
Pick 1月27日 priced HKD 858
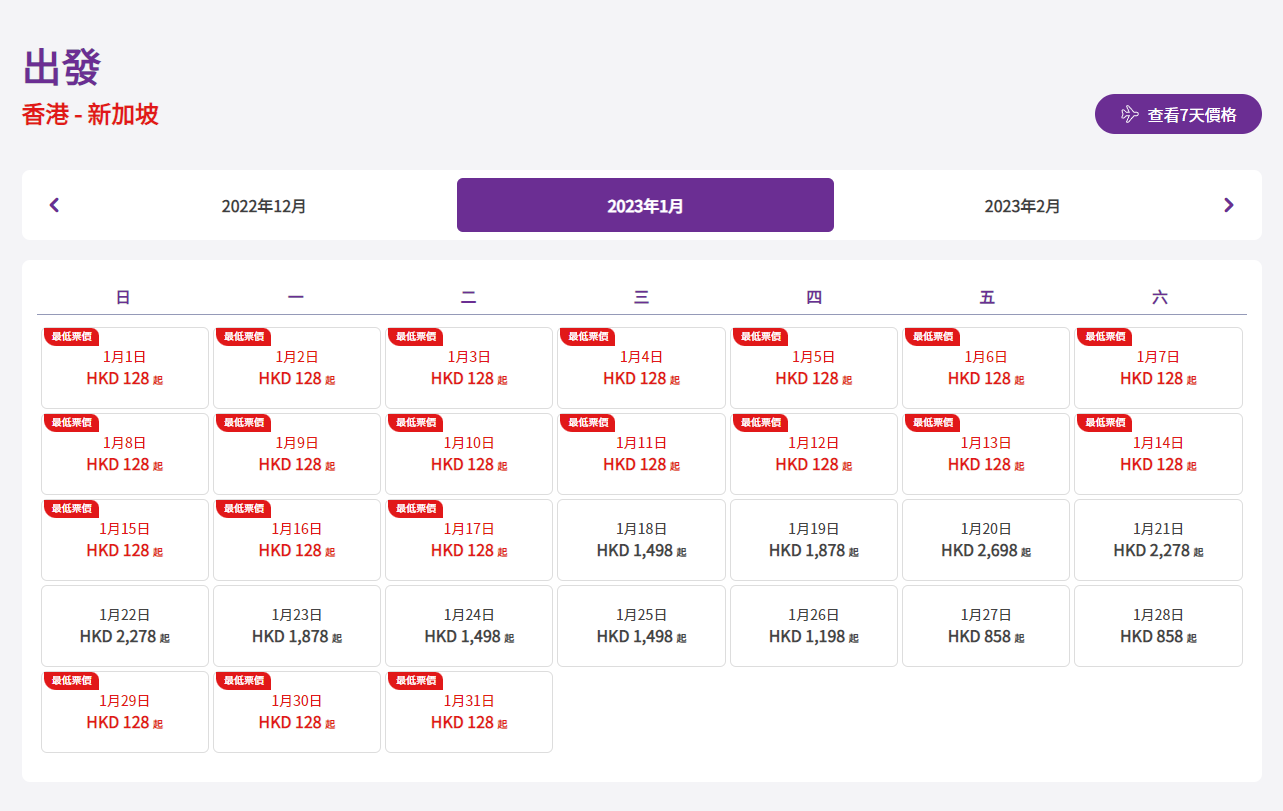[x=986, y=626]
